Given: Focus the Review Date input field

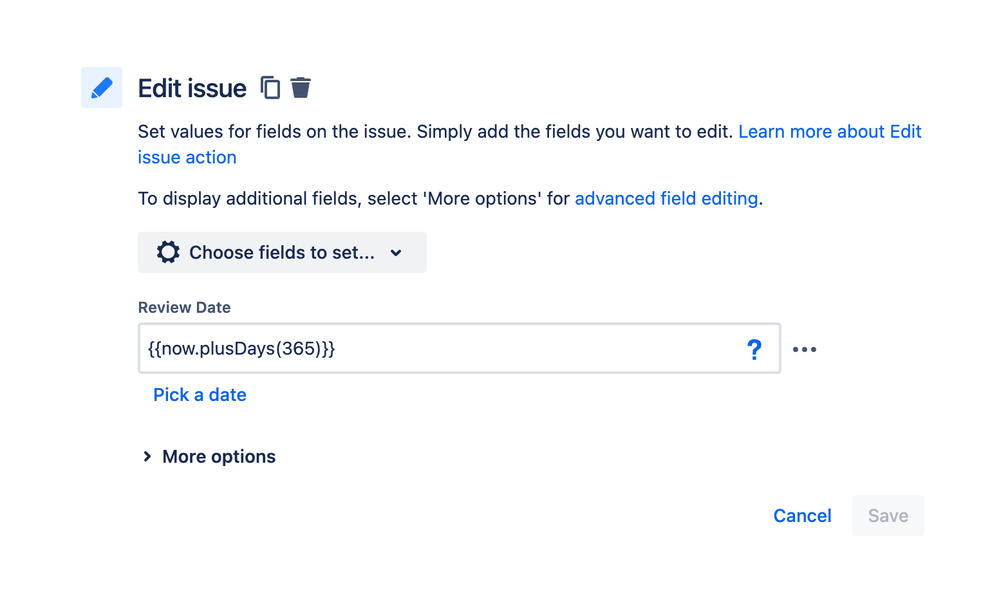Looking at the screenshot, I should click(x=459, y=348).
